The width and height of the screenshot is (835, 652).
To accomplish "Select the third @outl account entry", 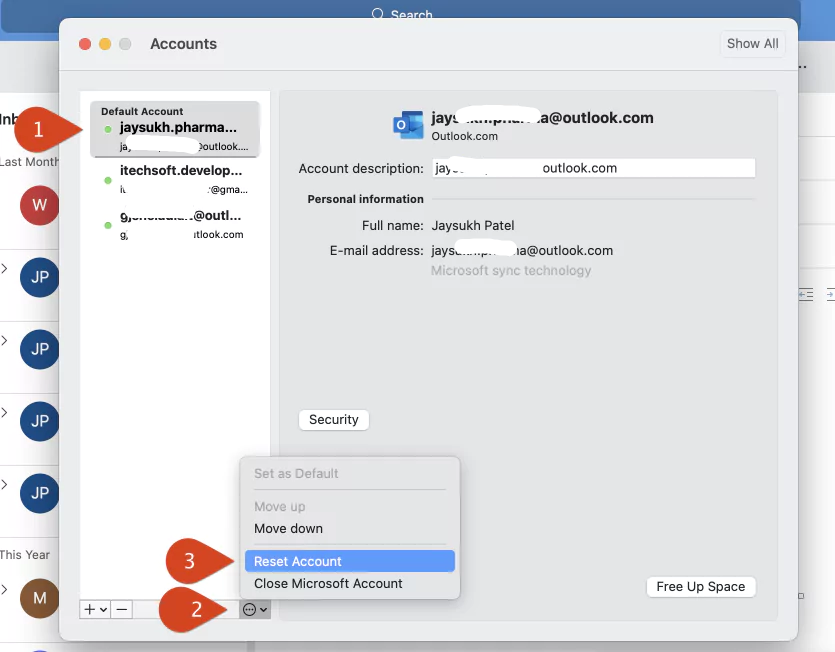I will 175,224.
